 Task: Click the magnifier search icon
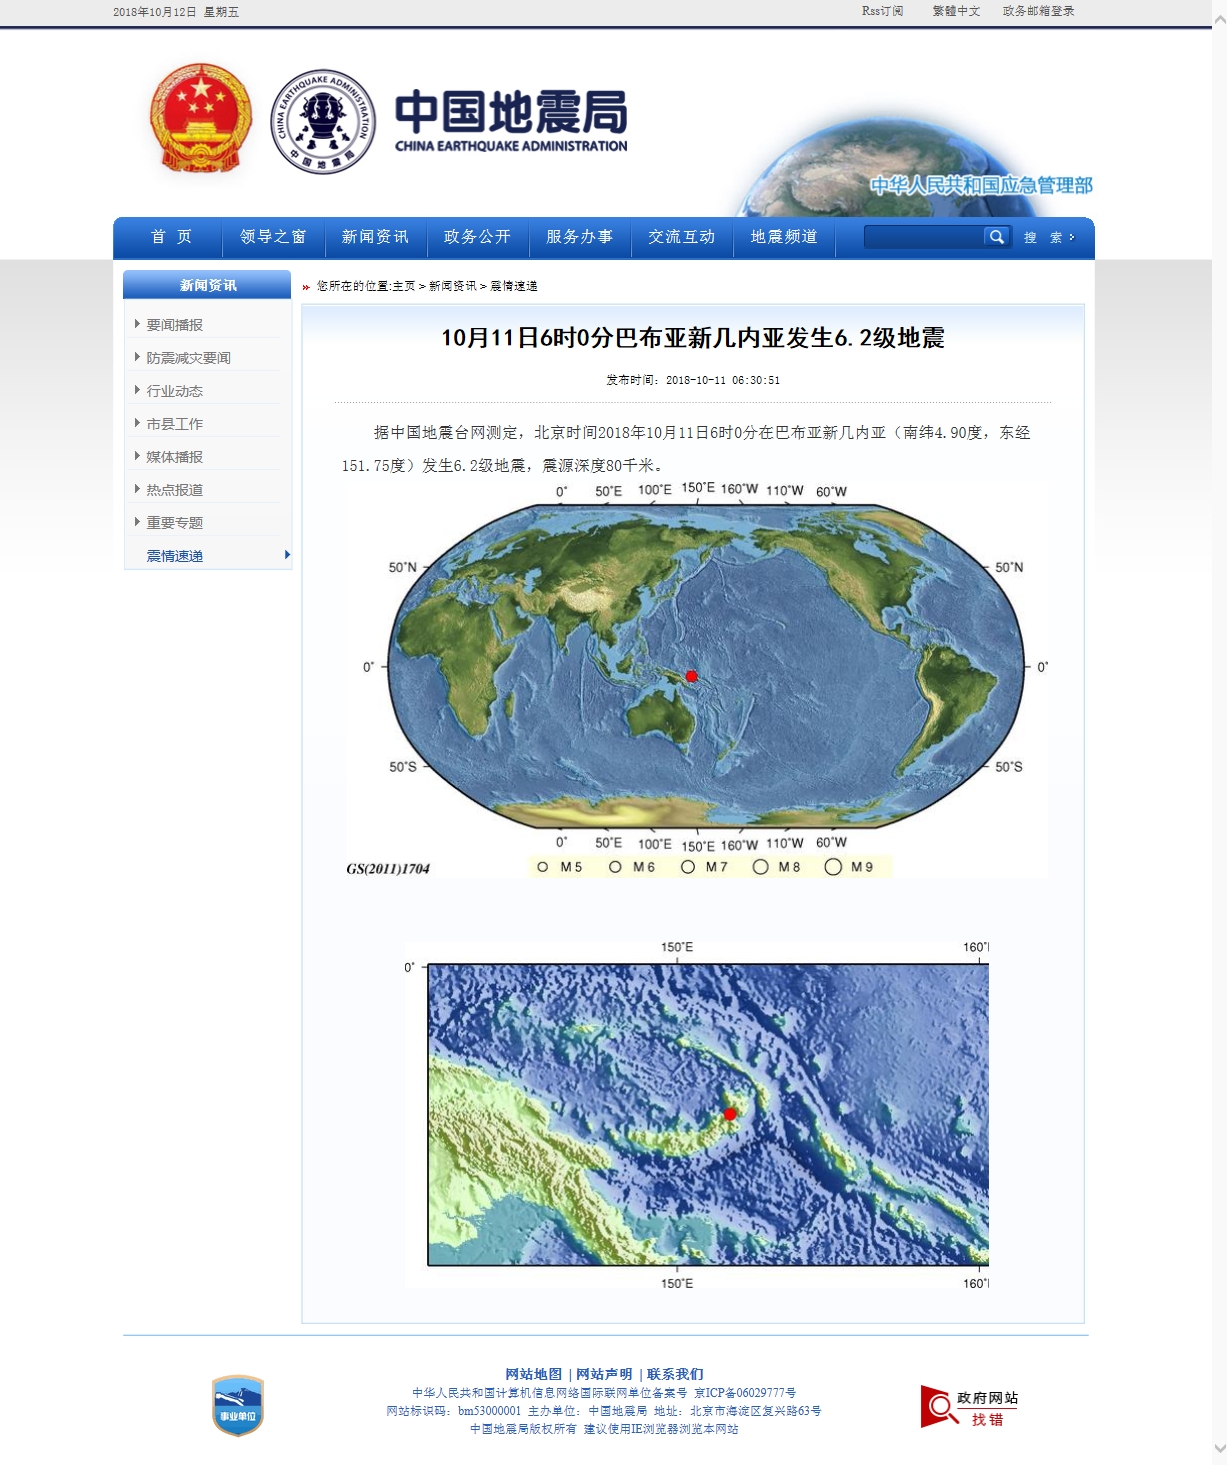(996, 237)
